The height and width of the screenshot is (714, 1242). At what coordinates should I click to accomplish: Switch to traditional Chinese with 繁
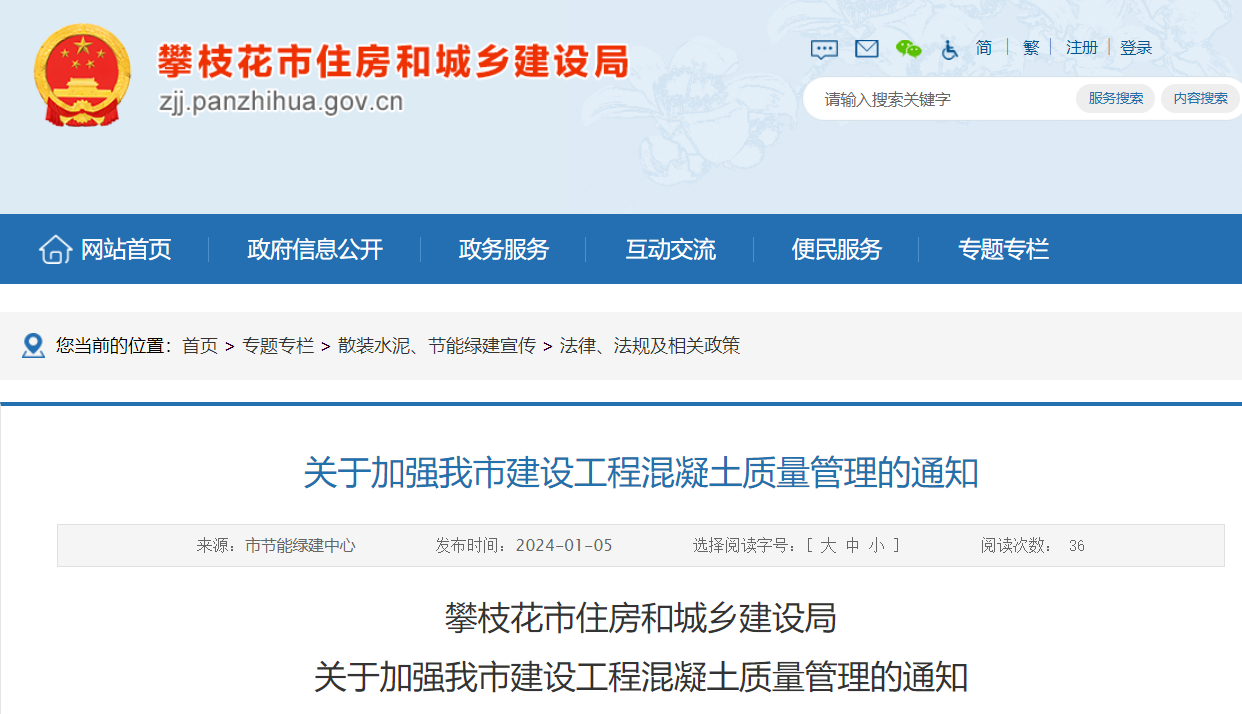point(1031,48)
